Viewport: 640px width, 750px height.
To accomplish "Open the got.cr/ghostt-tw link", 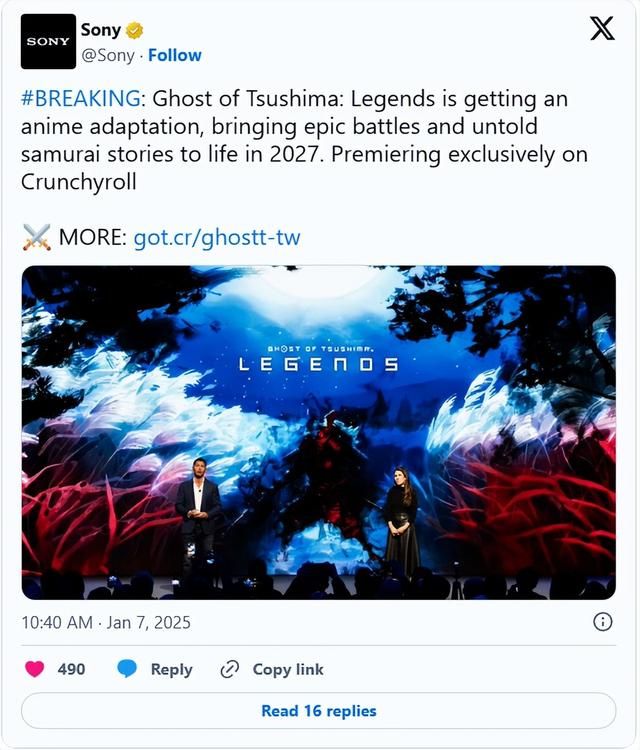I will 217,238.
